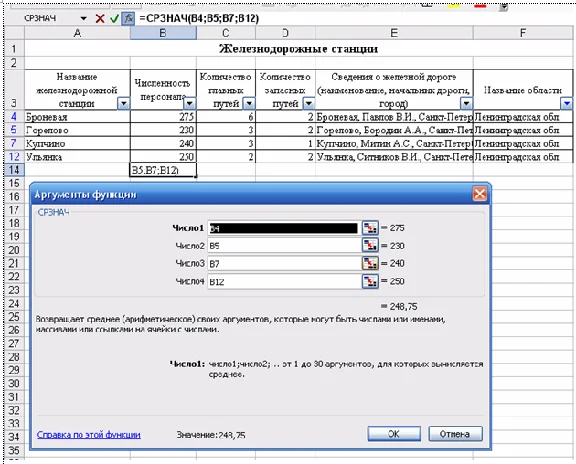
Task: Open filter dropdown for Количество главных путей
Action: pyautogui.click(x=249, y=104)
